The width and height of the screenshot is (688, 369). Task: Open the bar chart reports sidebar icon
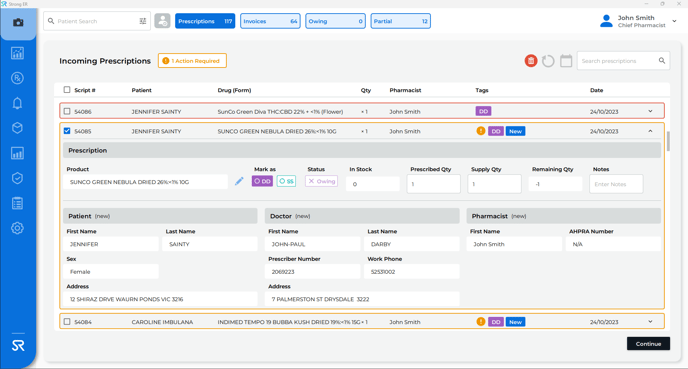[18, 153]
